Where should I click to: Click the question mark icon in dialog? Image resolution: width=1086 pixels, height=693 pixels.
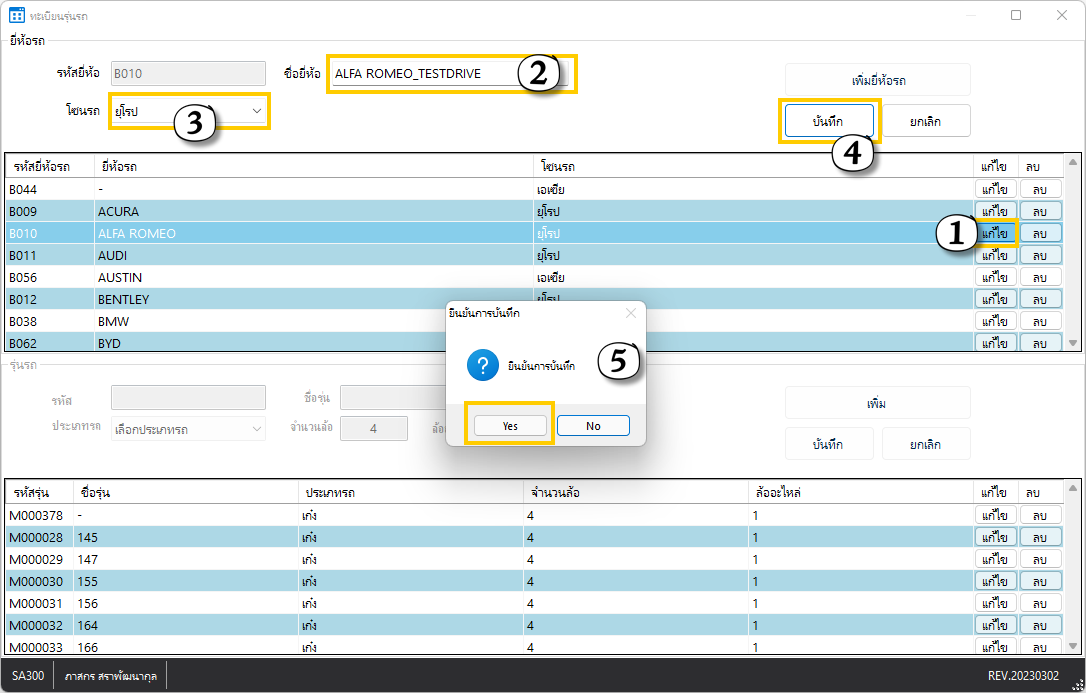(483, 366)
